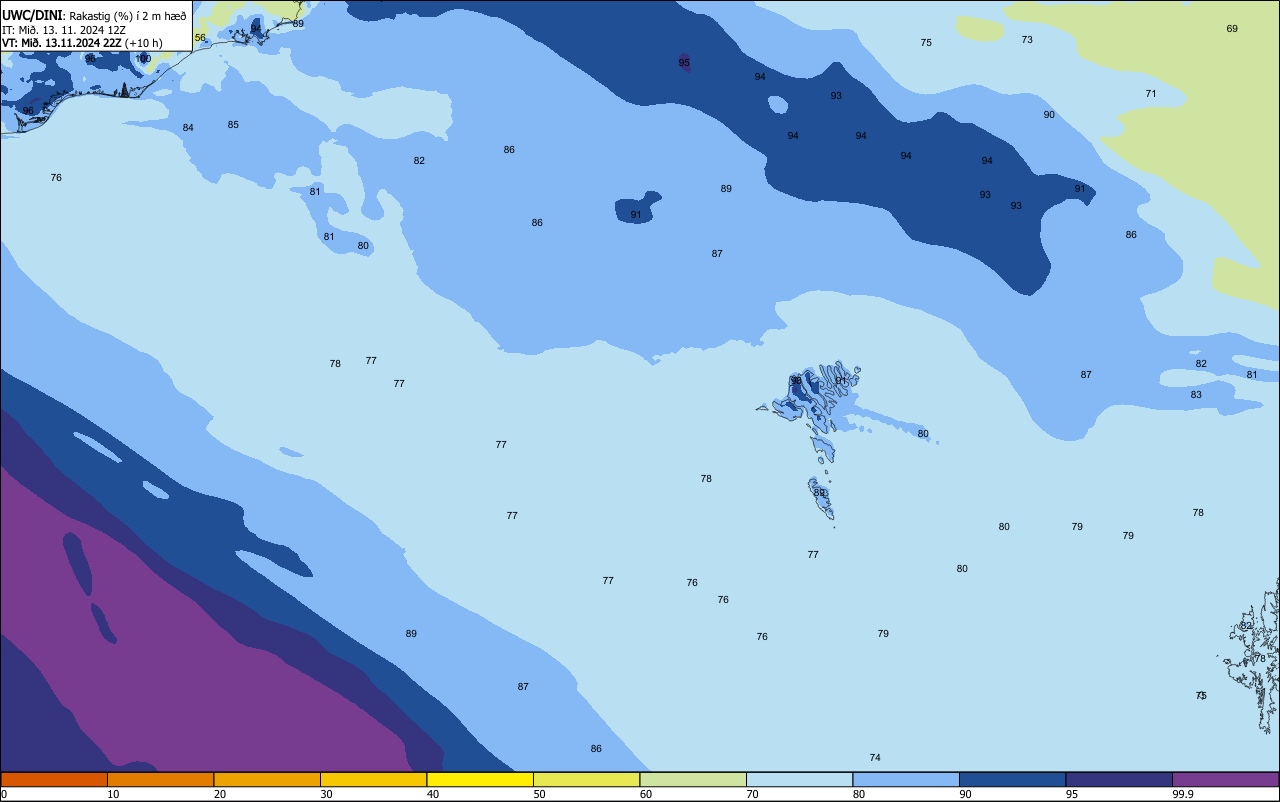The height and width of the screenshot is (802, 1280).
Task: Click the pale yellow 50–60 legend swatch
Action: (x=586, y=779)
